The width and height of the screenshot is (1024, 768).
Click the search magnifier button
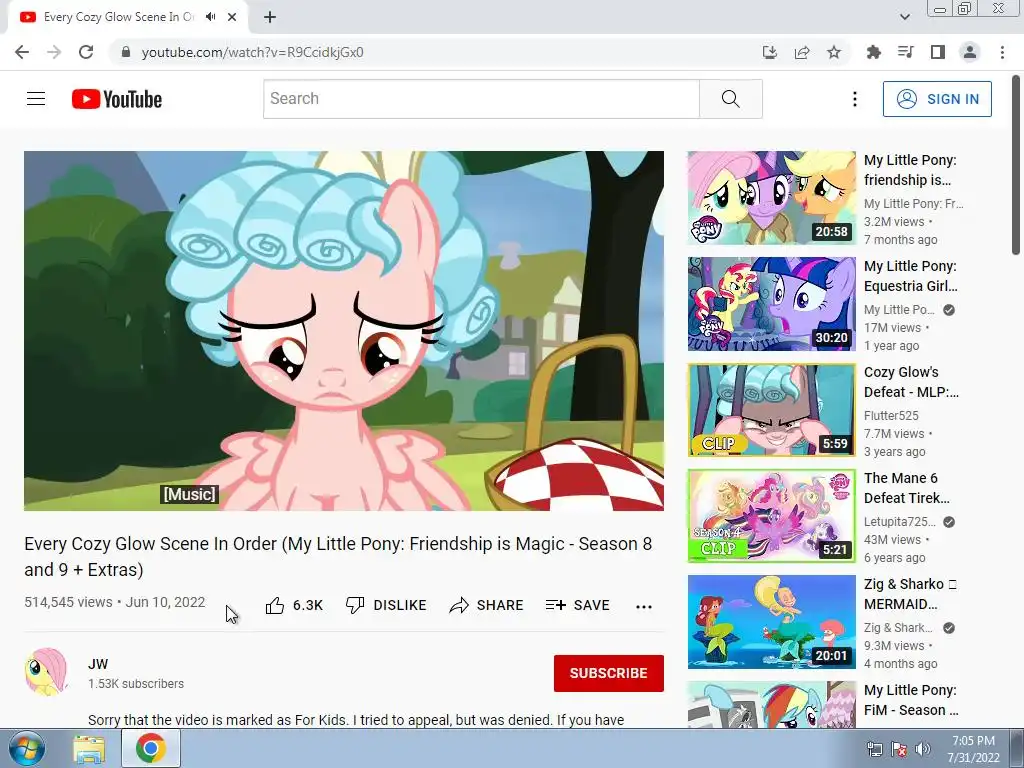point(731,99)
